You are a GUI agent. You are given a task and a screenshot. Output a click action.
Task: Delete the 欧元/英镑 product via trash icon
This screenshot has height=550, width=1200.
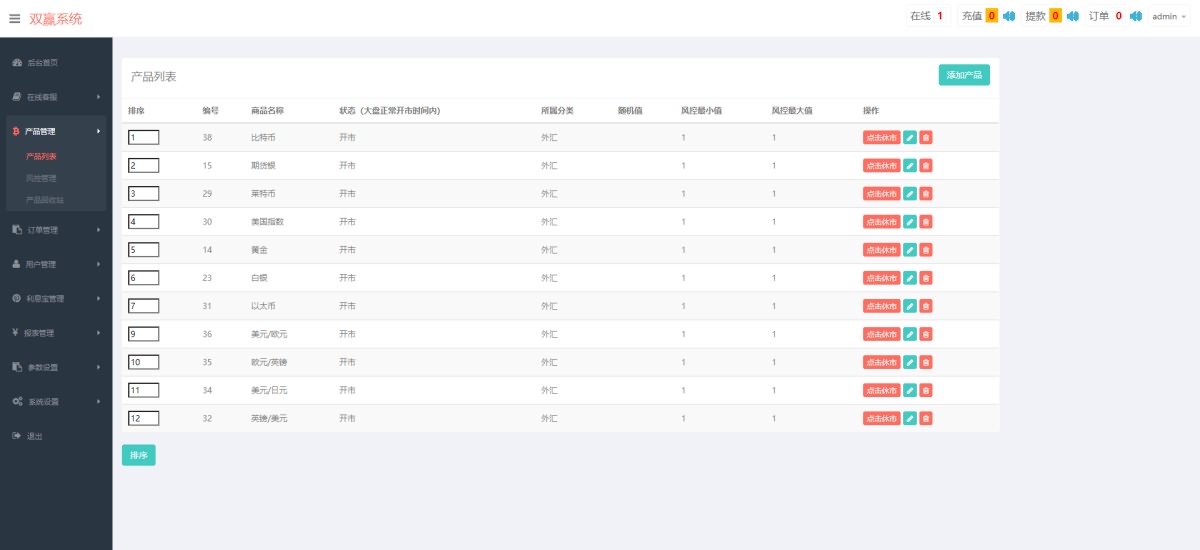(926, 362)
